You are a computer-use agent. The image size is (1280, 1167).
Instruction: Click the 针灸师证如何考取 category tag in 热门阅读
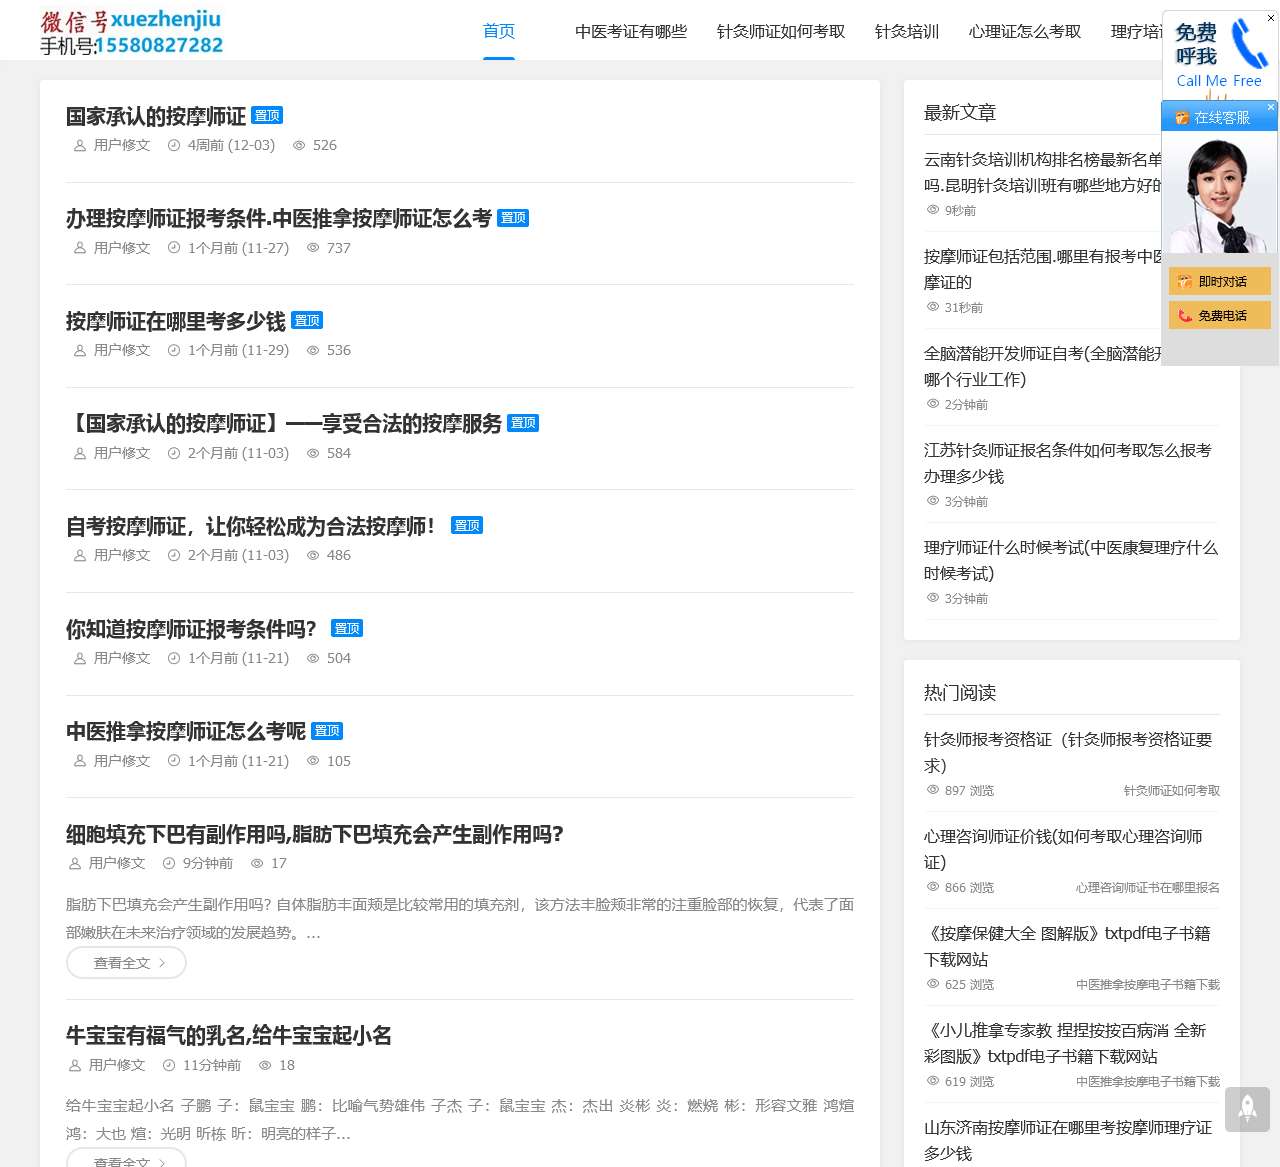(x=1171, y=791)
